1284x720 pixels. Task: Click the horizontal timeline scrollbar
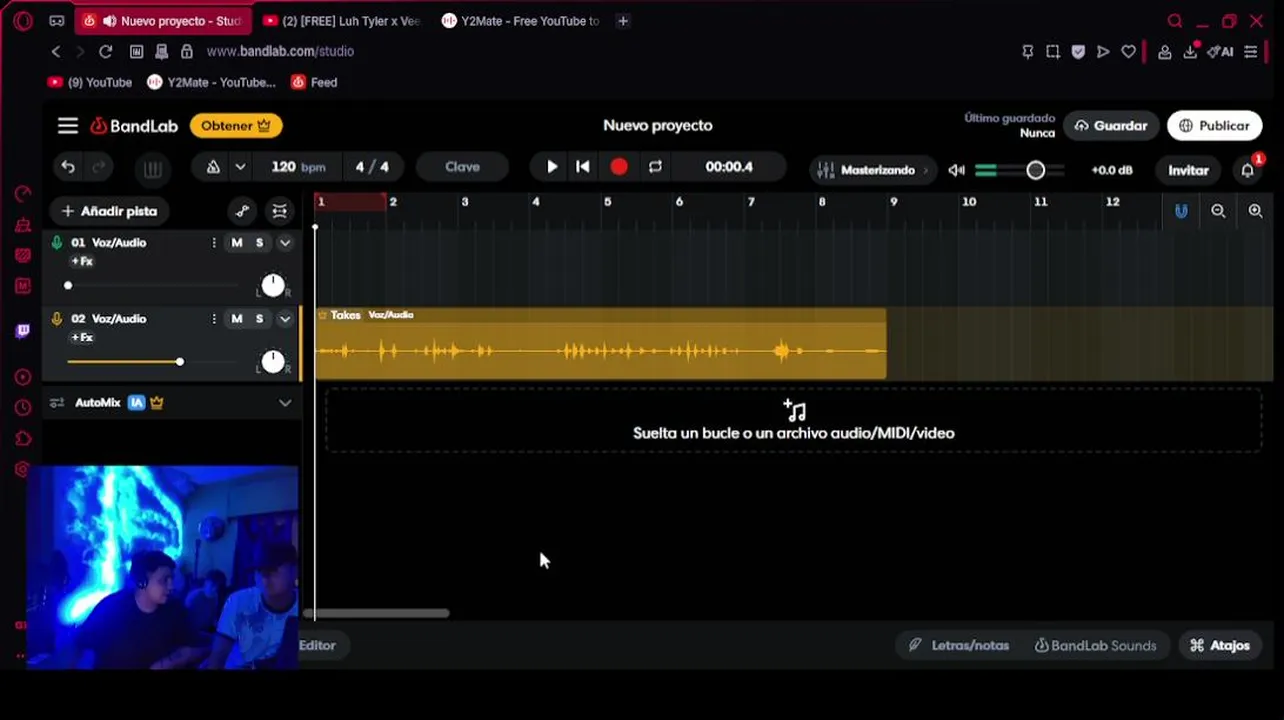[x=376, y=613]
